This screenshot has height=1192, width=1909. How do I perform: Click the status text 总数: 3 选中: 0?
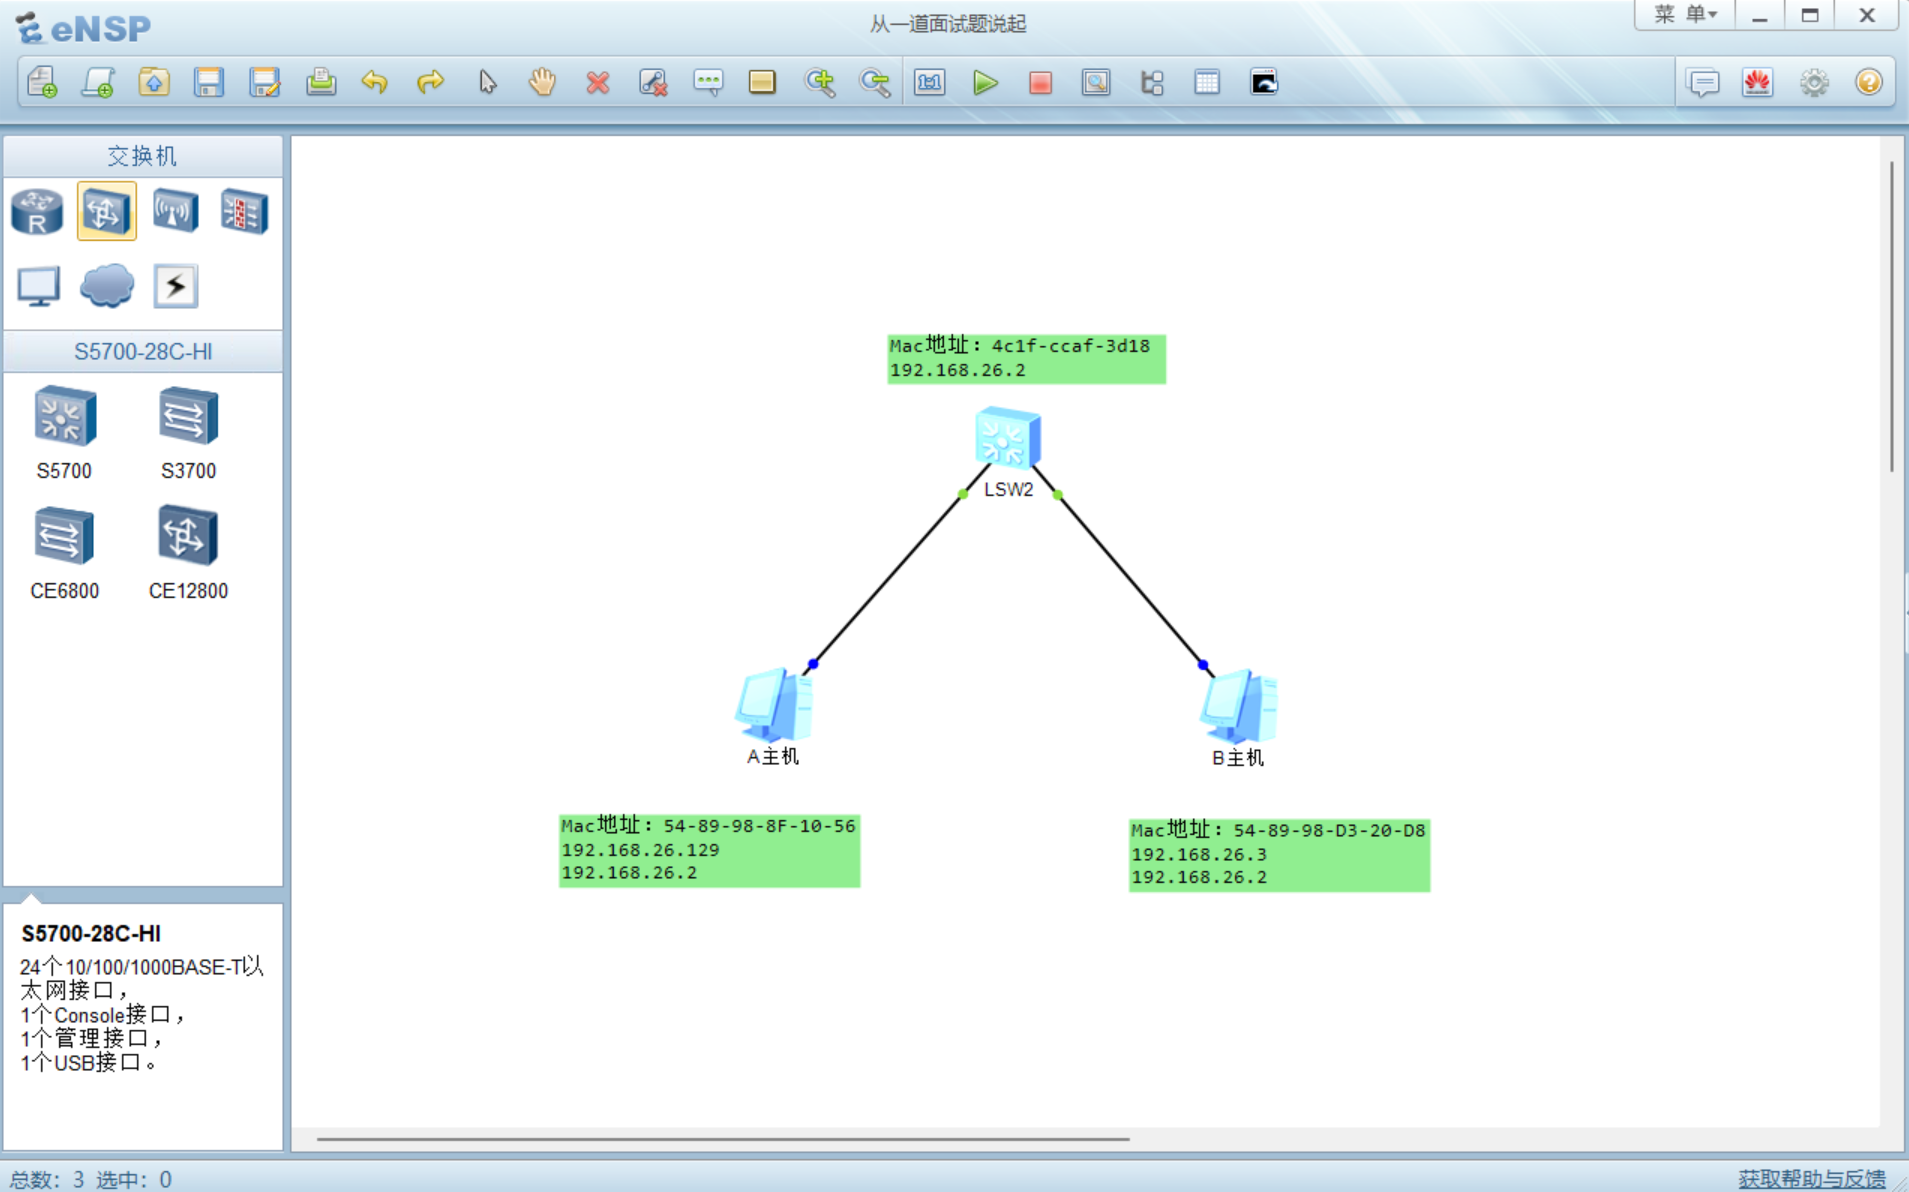pyautogui.click(x=91, y=1179)
